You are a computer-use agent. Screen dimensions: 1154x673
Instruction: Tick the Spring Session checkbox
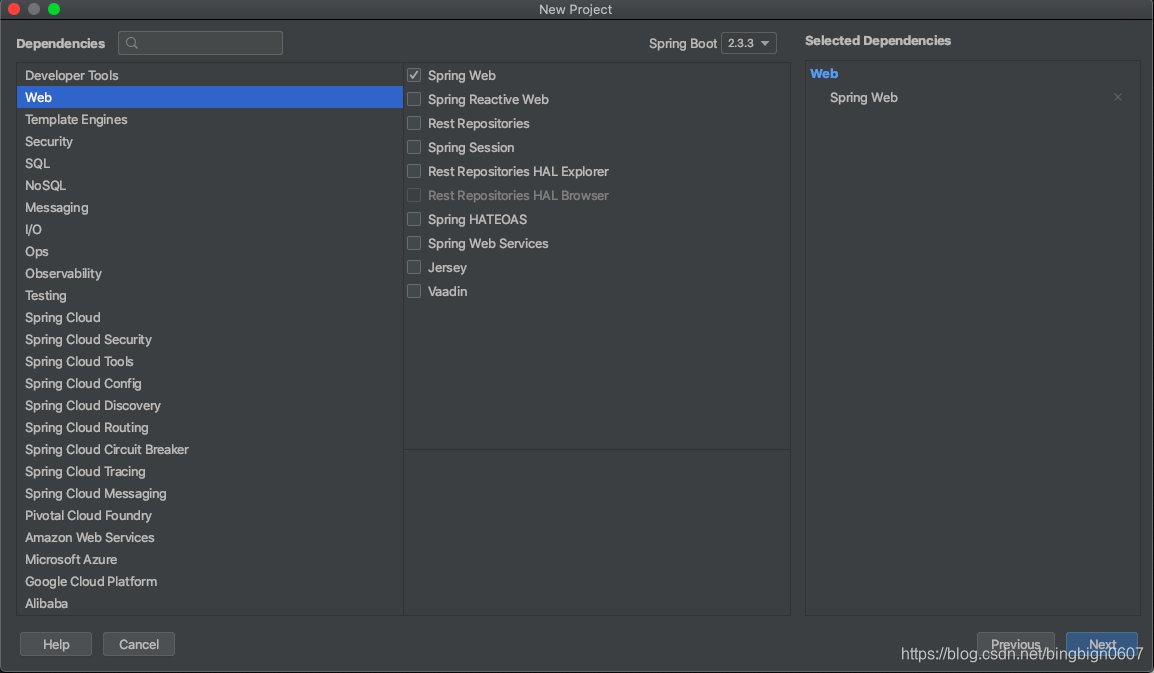414,147
